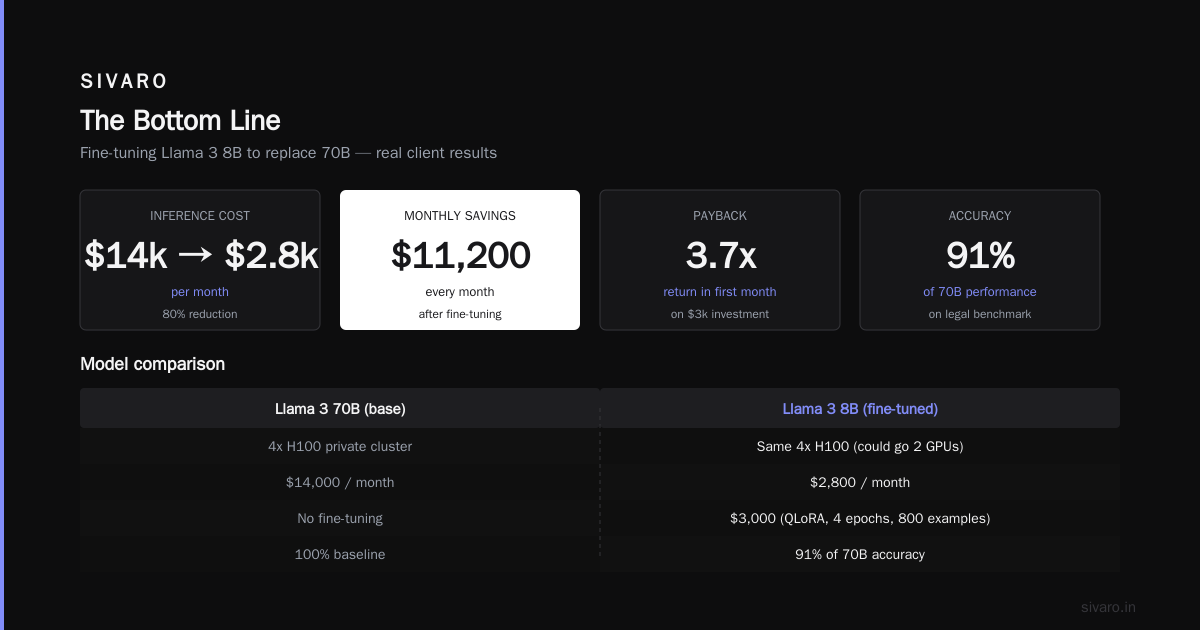This screenshot has height=630, width=1200.
Task: Click the '$3,000 (QLoRA, 4 epochs, 800 examples)' cell
Action: click(860, 518)
